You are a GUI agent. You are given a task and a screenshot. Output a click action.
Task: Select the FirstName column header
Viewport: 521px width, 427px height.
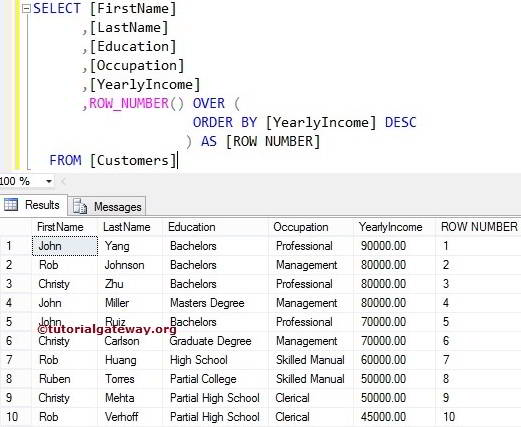coord(65,227)
